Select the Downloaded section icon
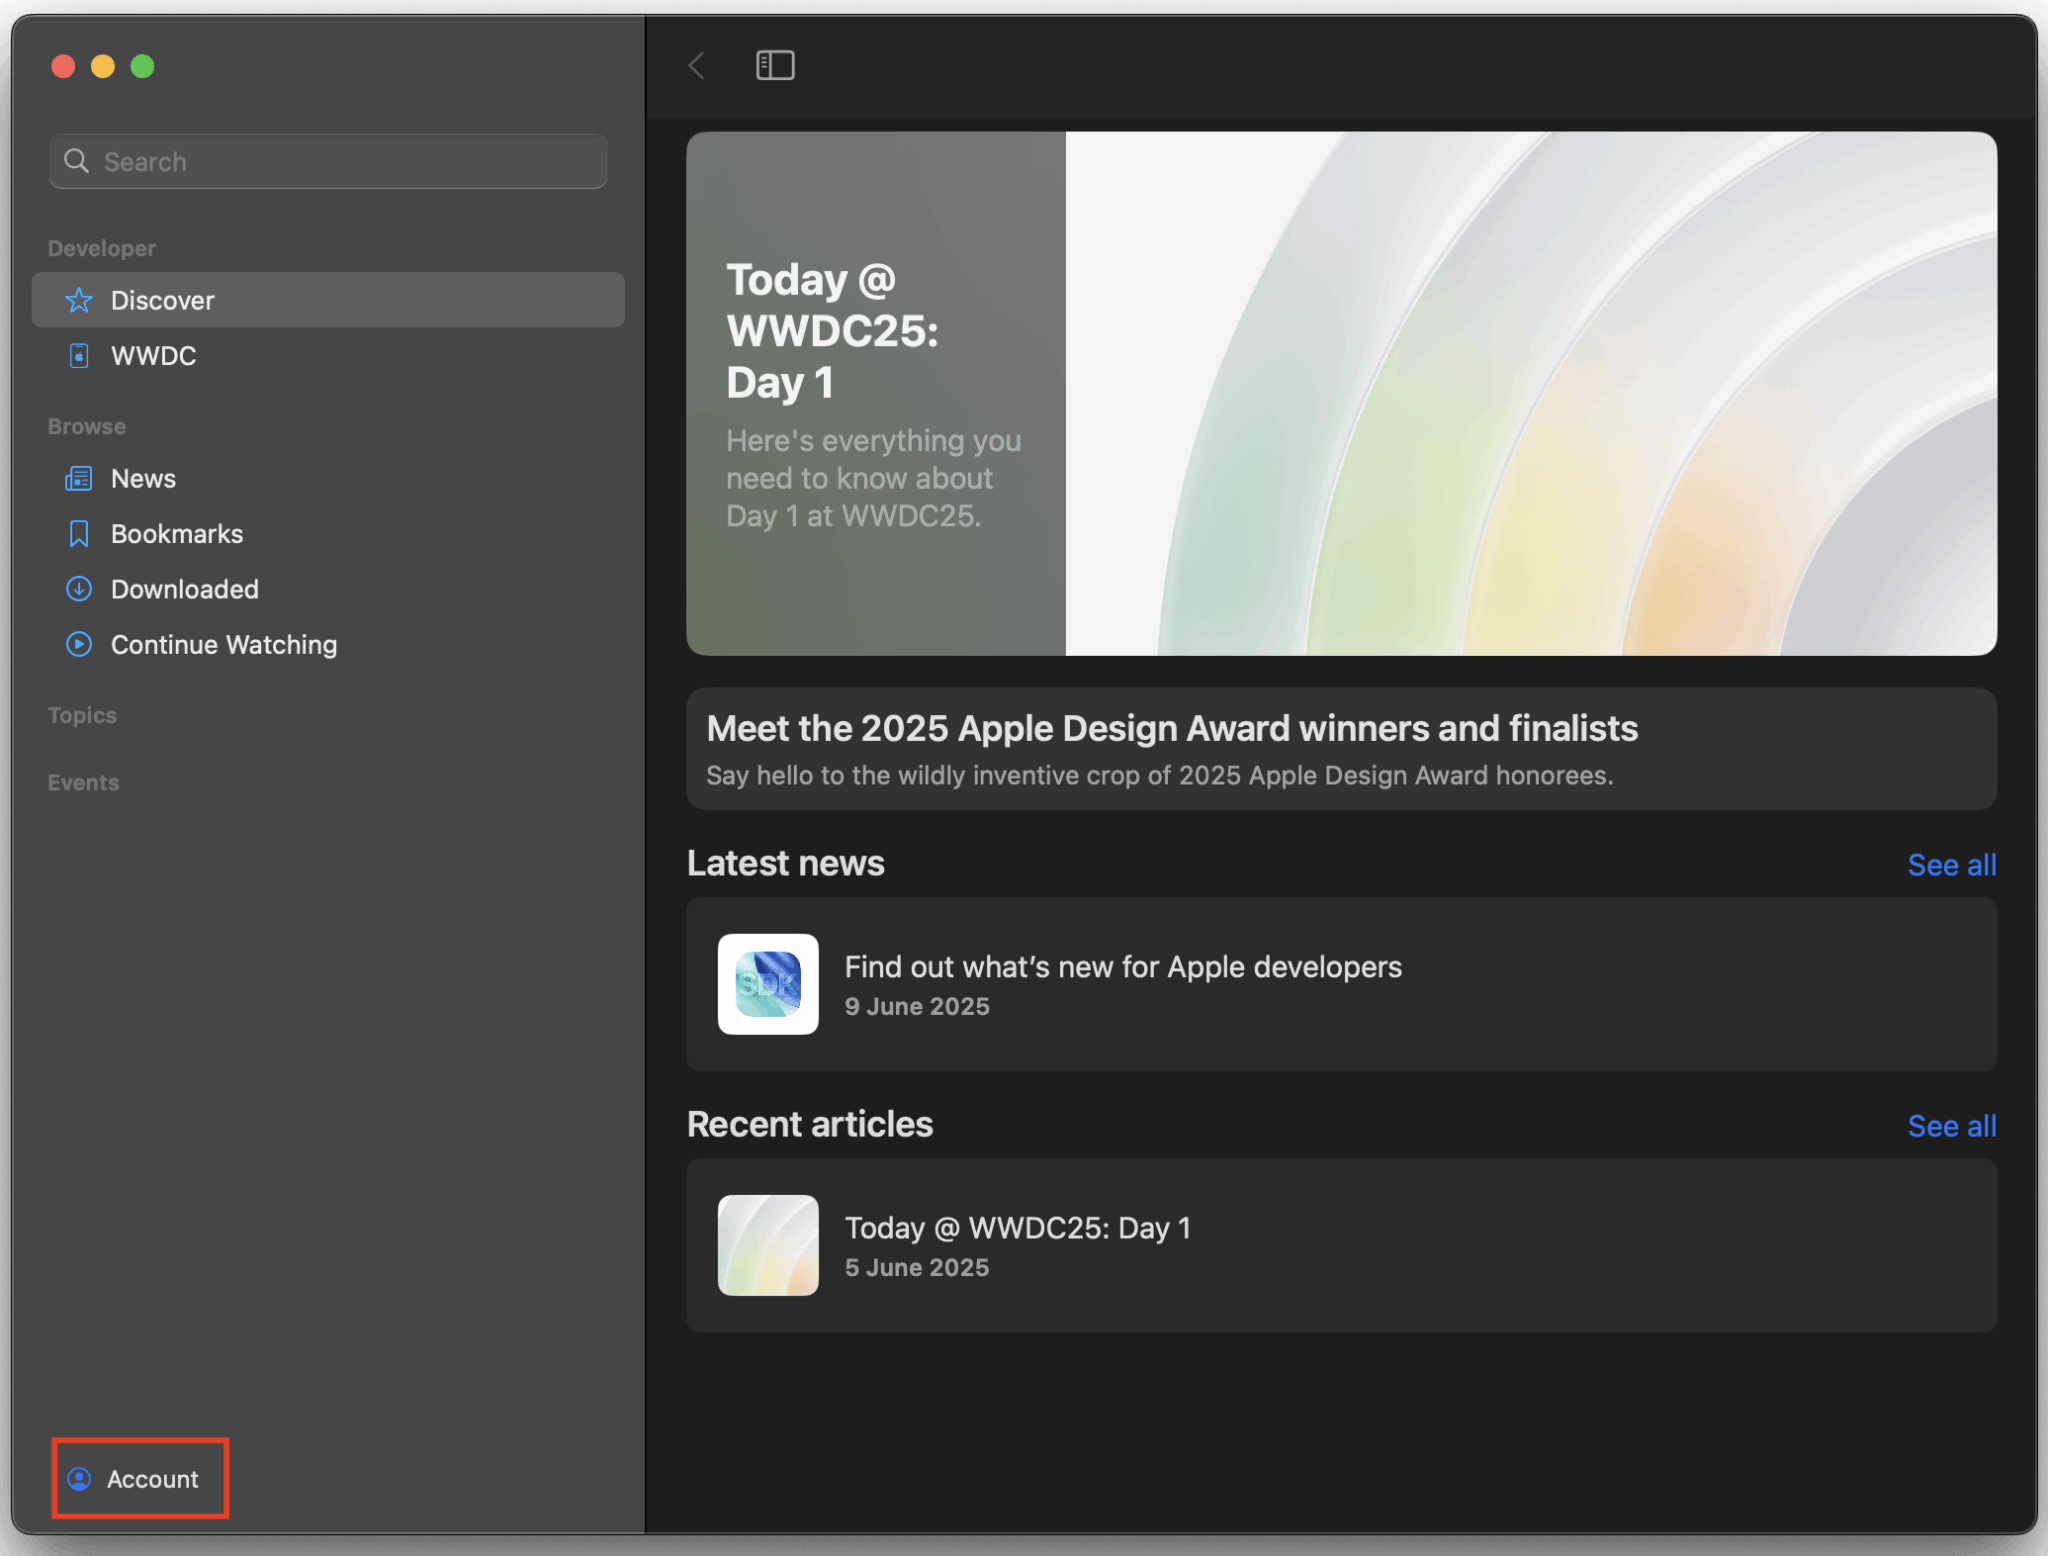 click(79, 589)
